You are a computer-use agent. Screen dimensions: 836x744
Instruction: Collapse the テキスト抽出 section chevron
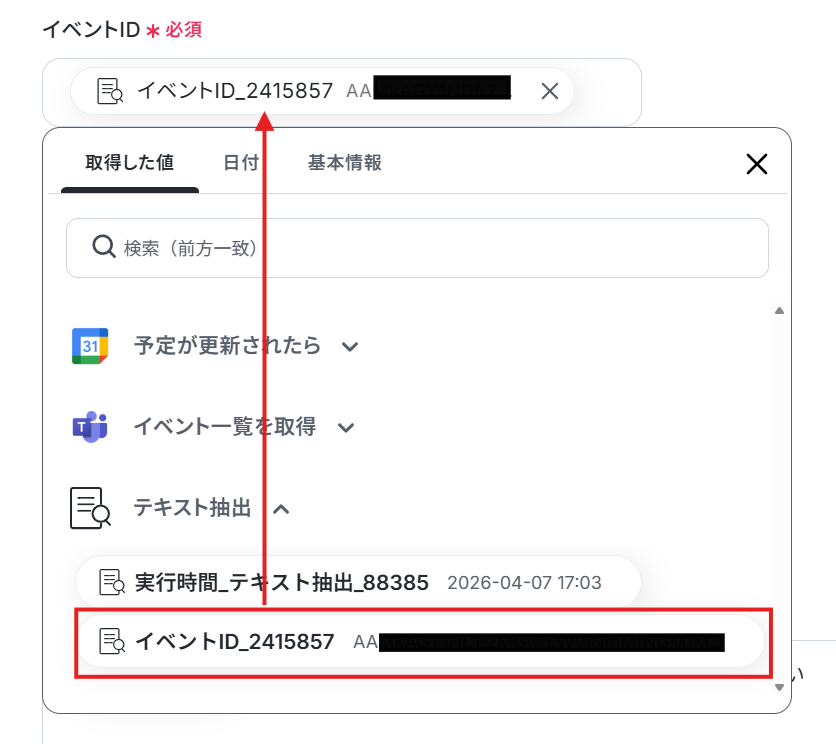[x=282, y=509]
